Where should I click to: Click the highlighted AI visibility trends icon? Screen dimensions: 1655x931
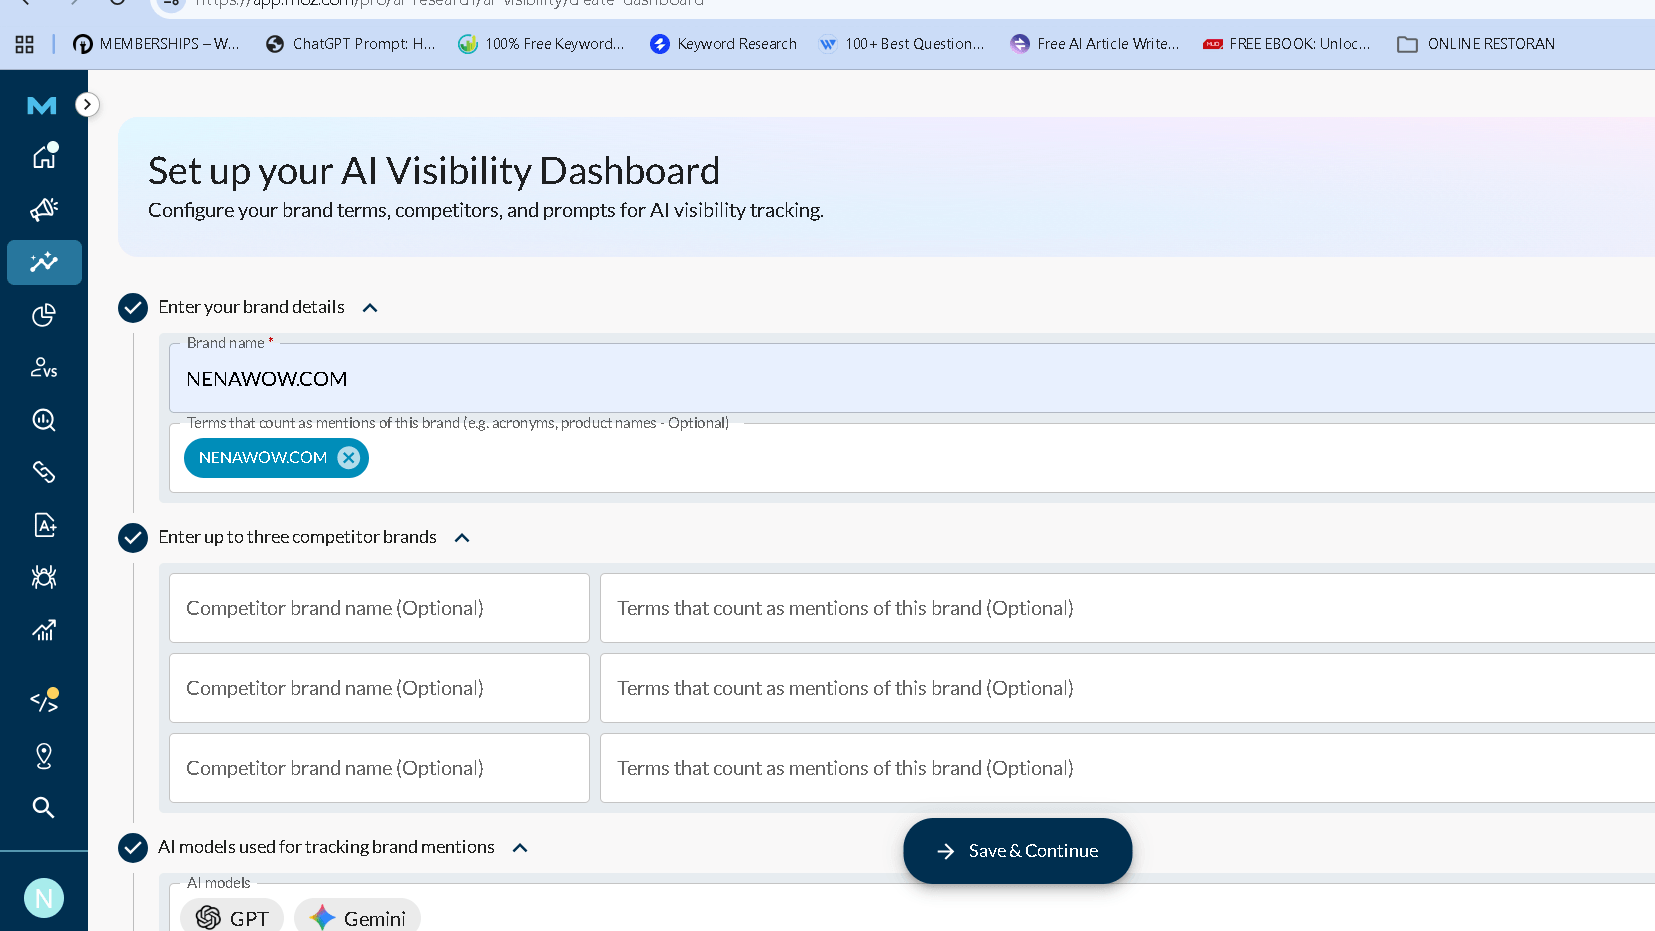[x=44, y=263]
